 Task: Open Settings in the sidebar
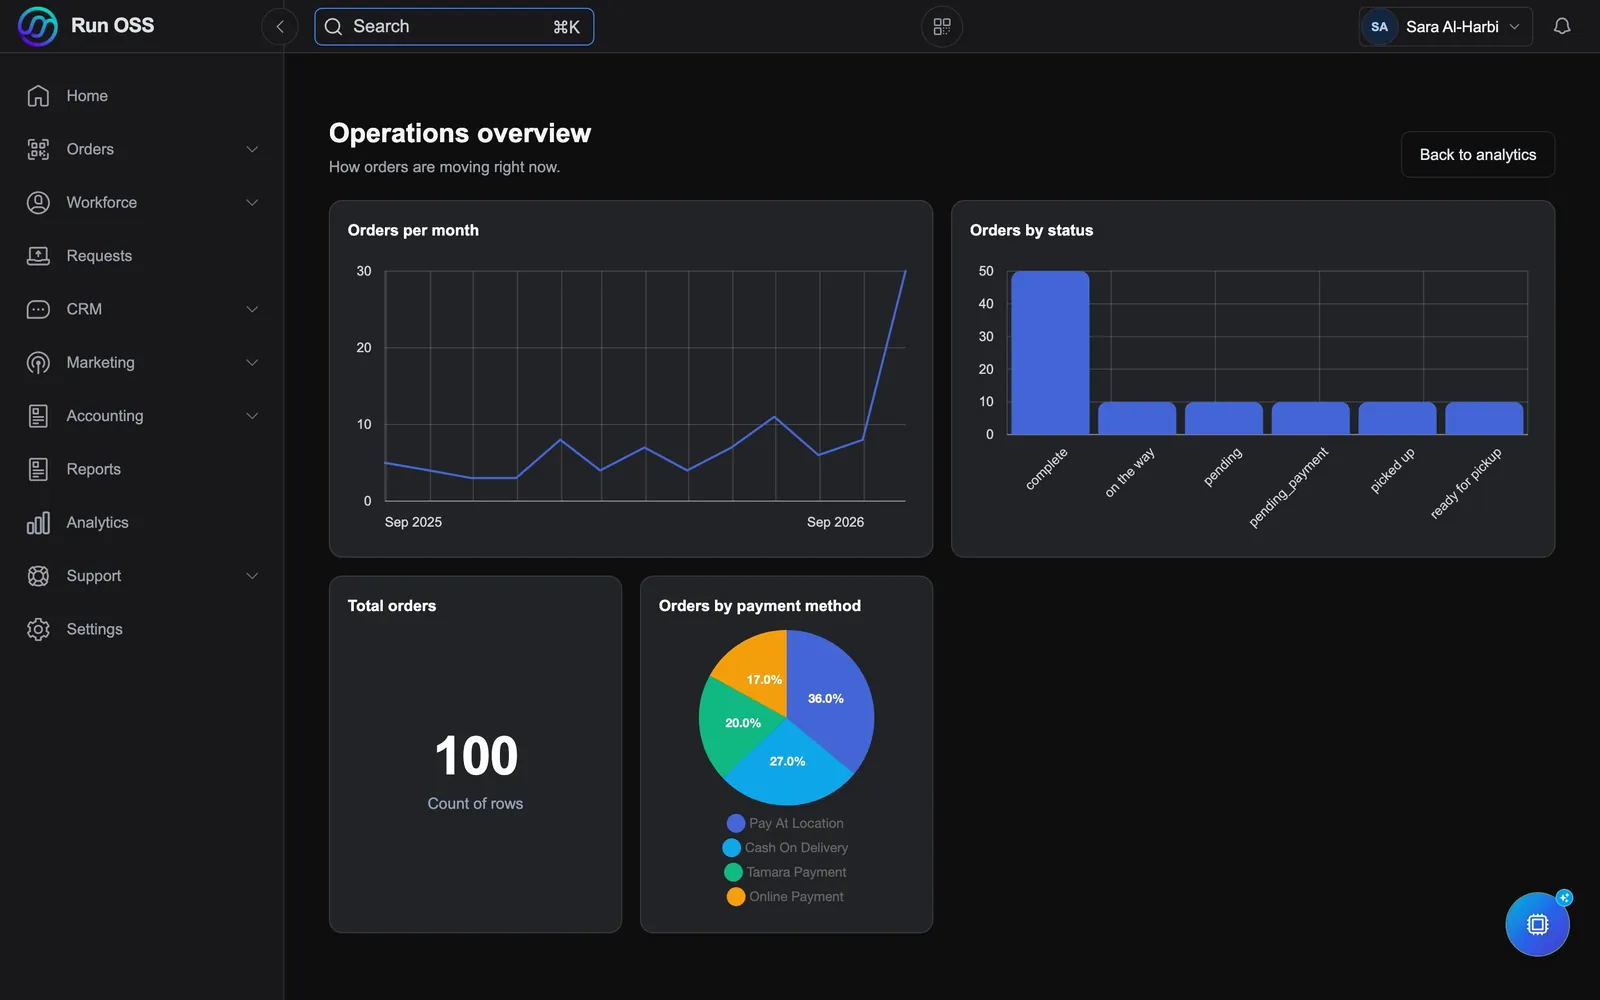(x=142, y=629)
